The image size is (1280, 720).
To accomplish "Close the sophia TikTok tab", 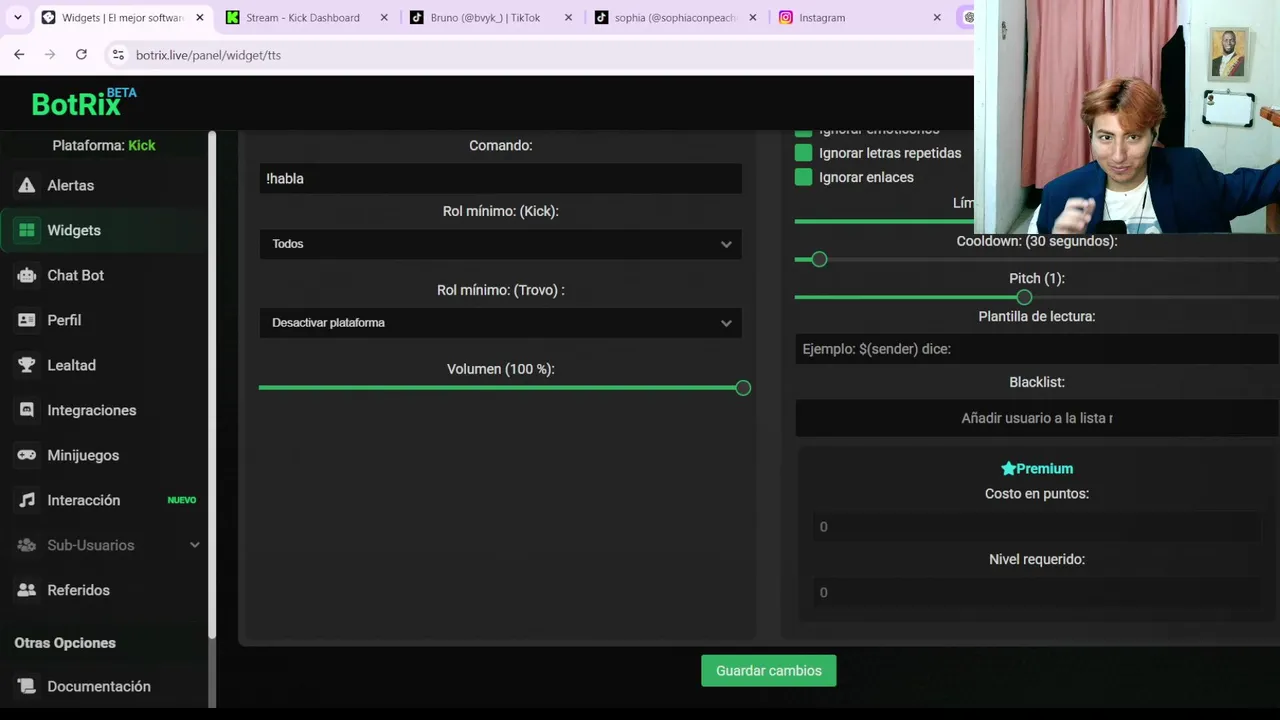I will pyautogui.click(x=753, y=17).
